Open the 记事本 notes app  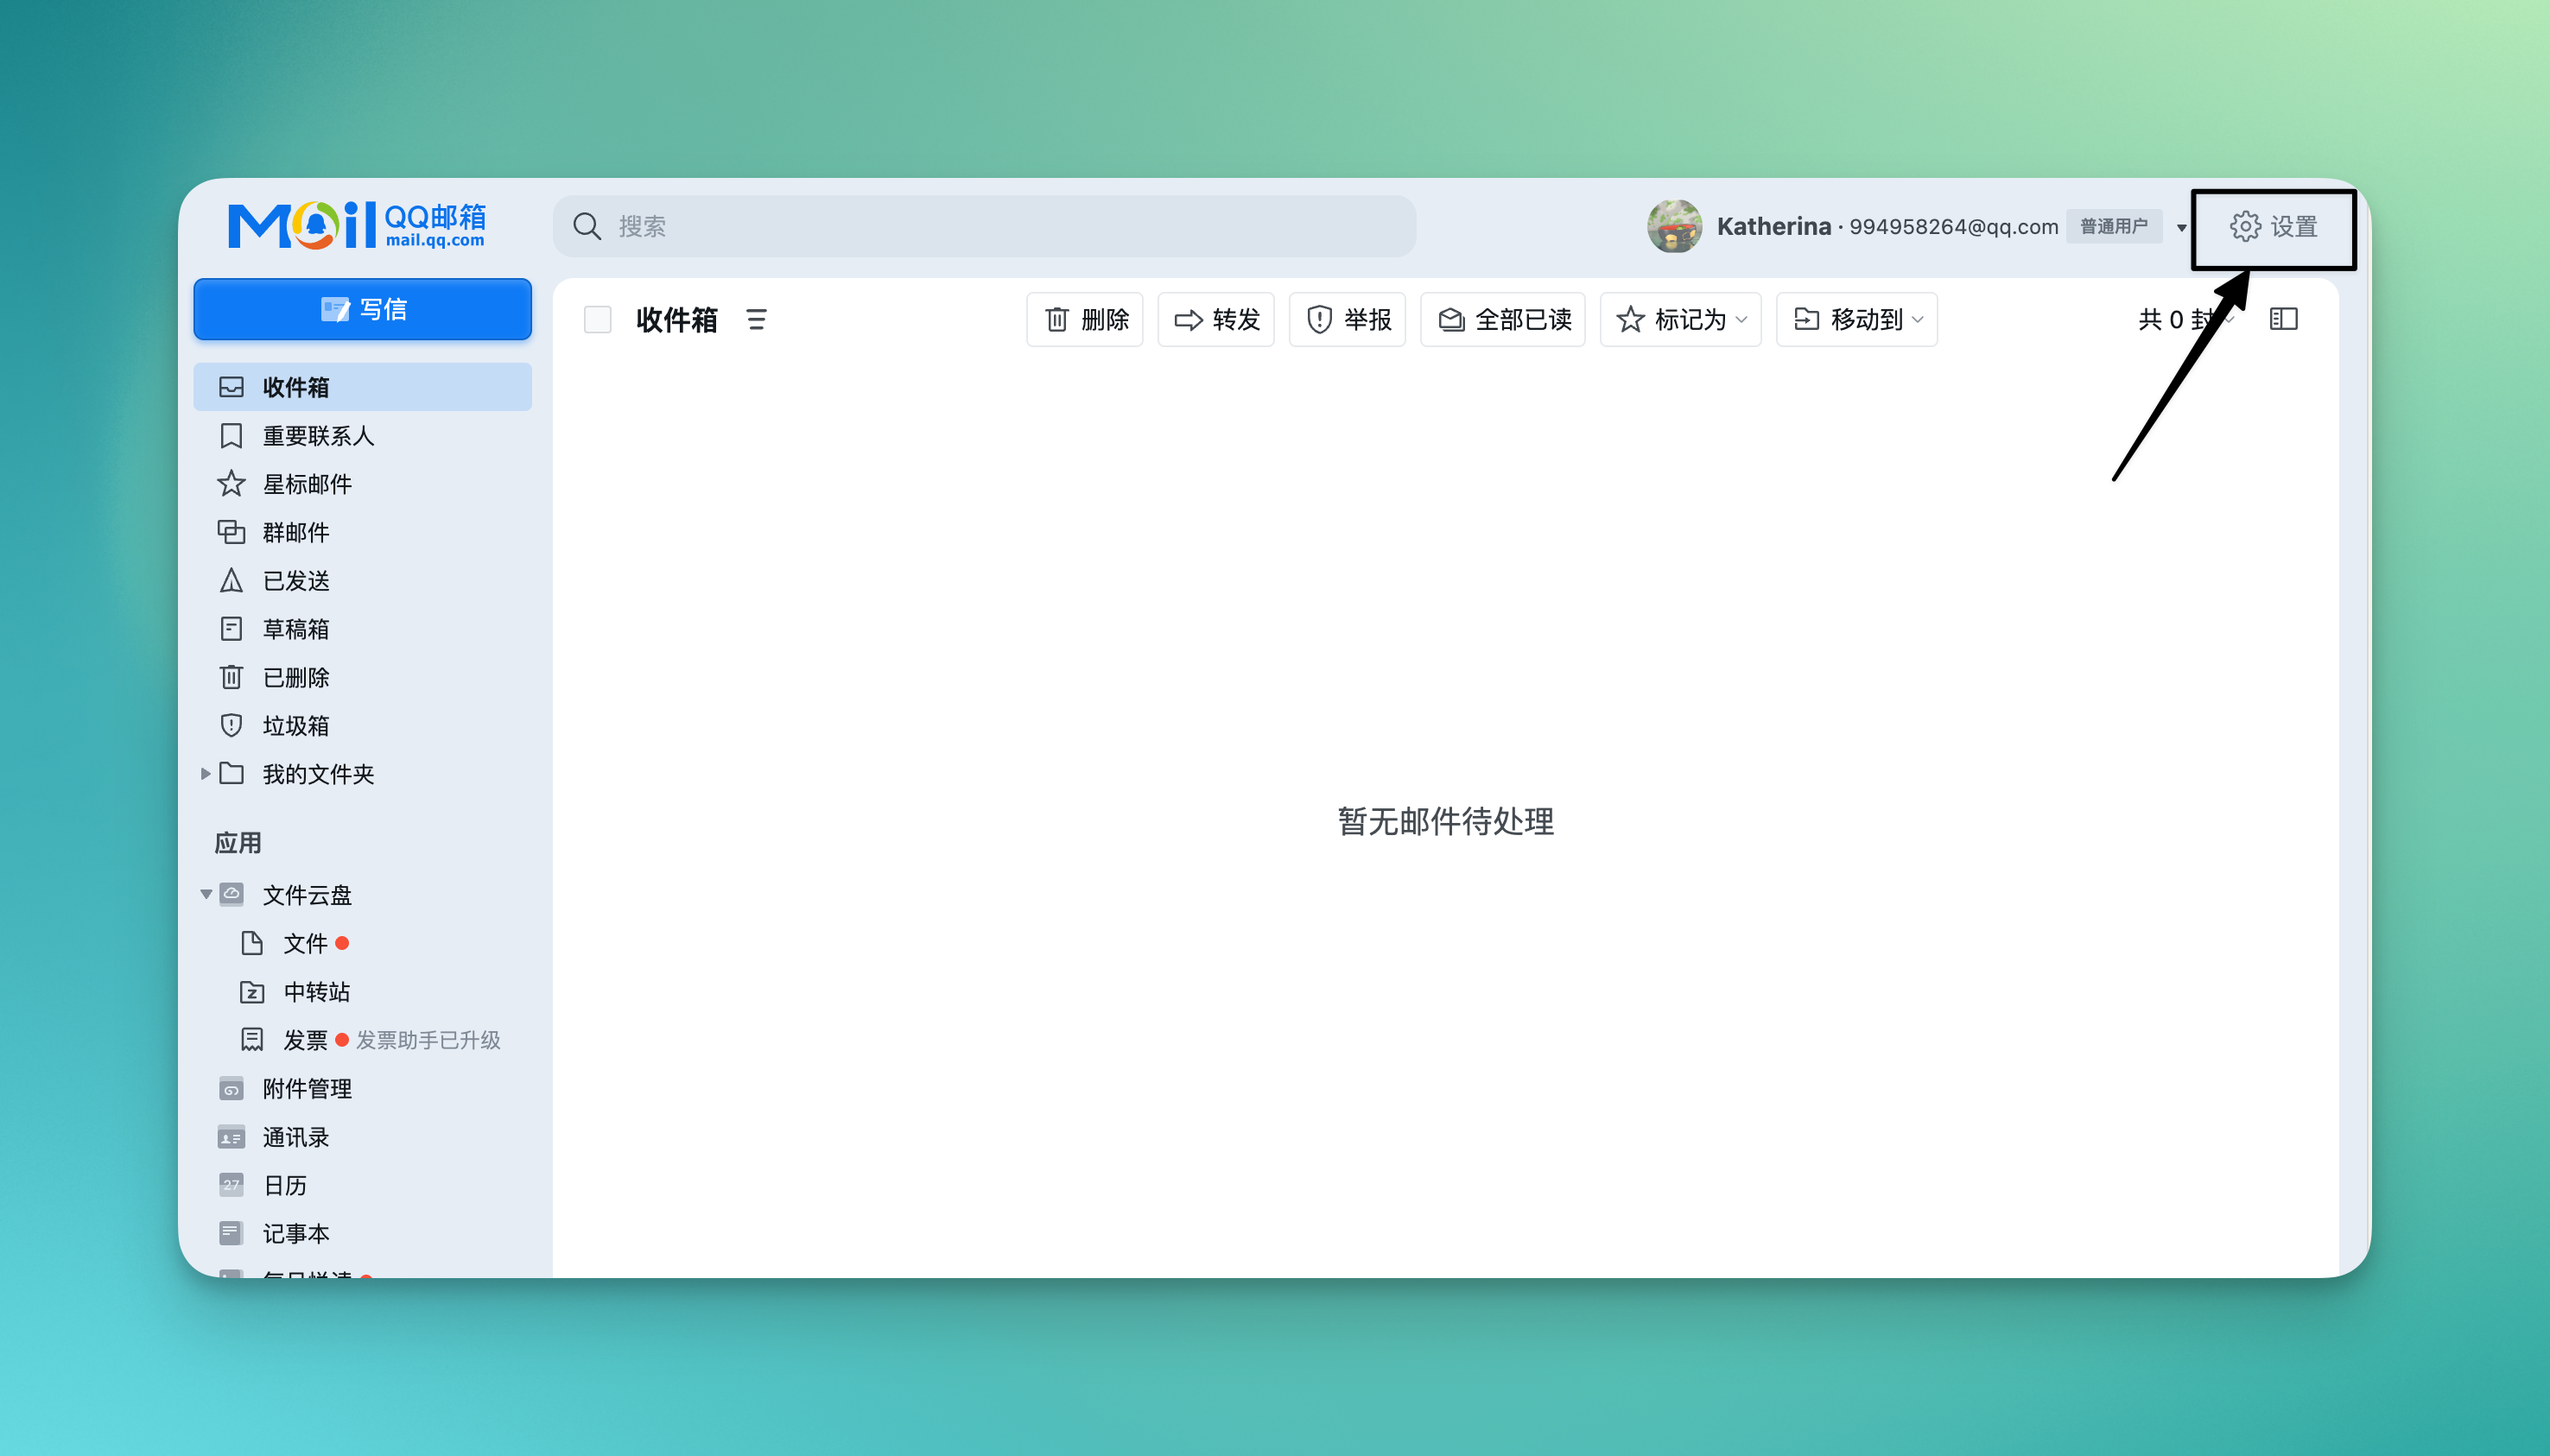pos(294,1233)
